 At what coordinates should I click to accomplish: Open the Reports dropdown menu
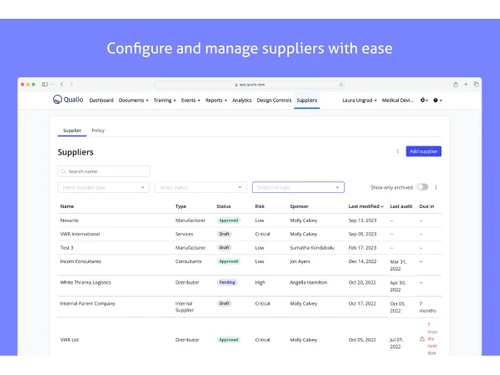pos(216,100)
